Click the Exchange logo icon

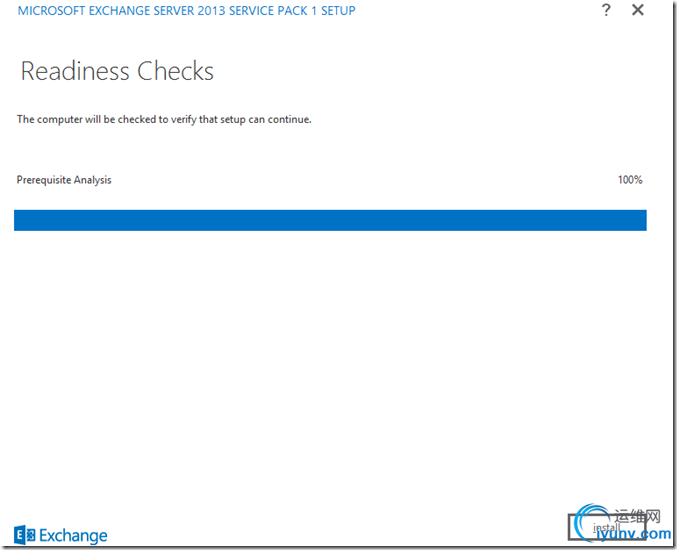pos(25,535)
